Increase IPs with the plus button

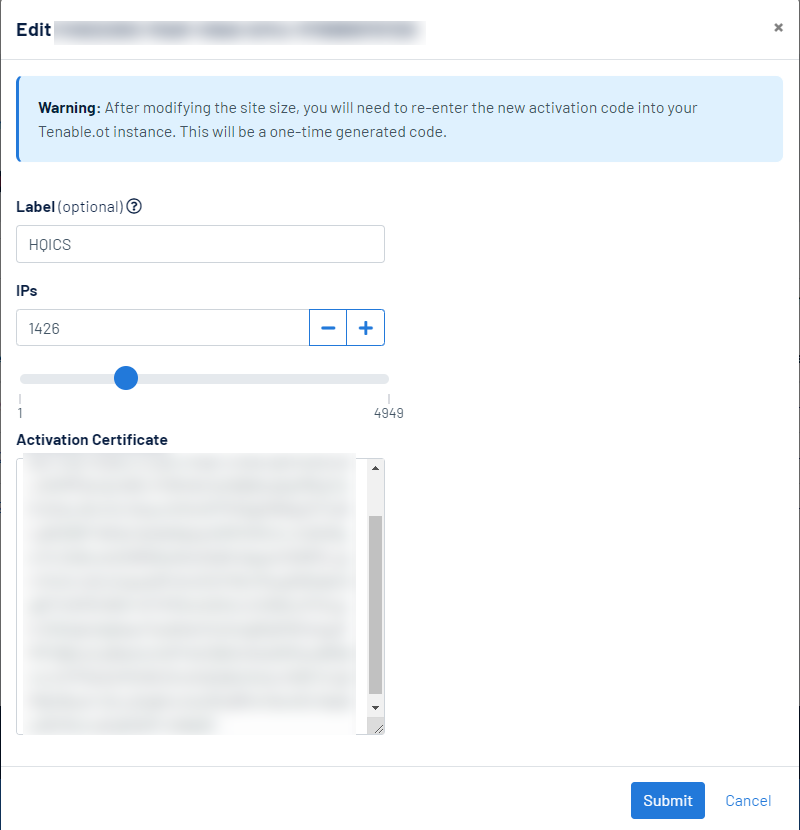click(x=366, y=328)
